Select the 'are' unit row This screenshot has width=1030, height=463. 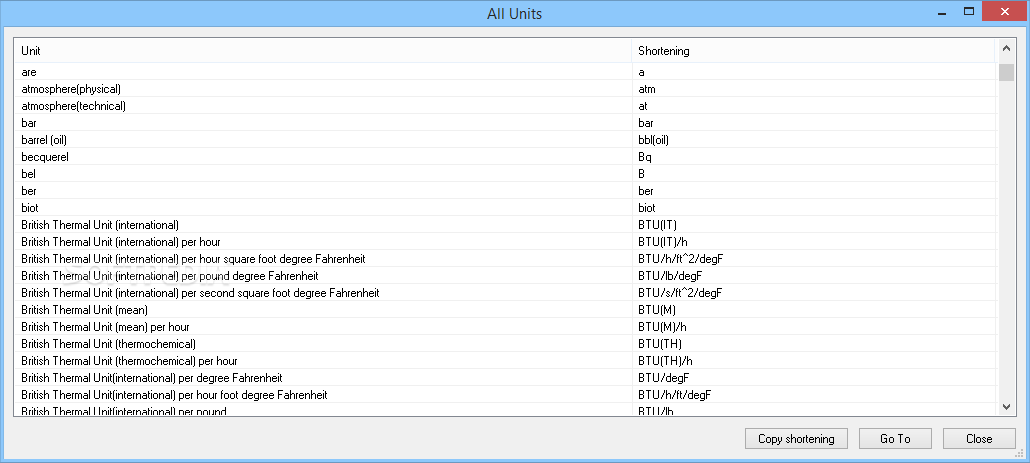[504, 72]
